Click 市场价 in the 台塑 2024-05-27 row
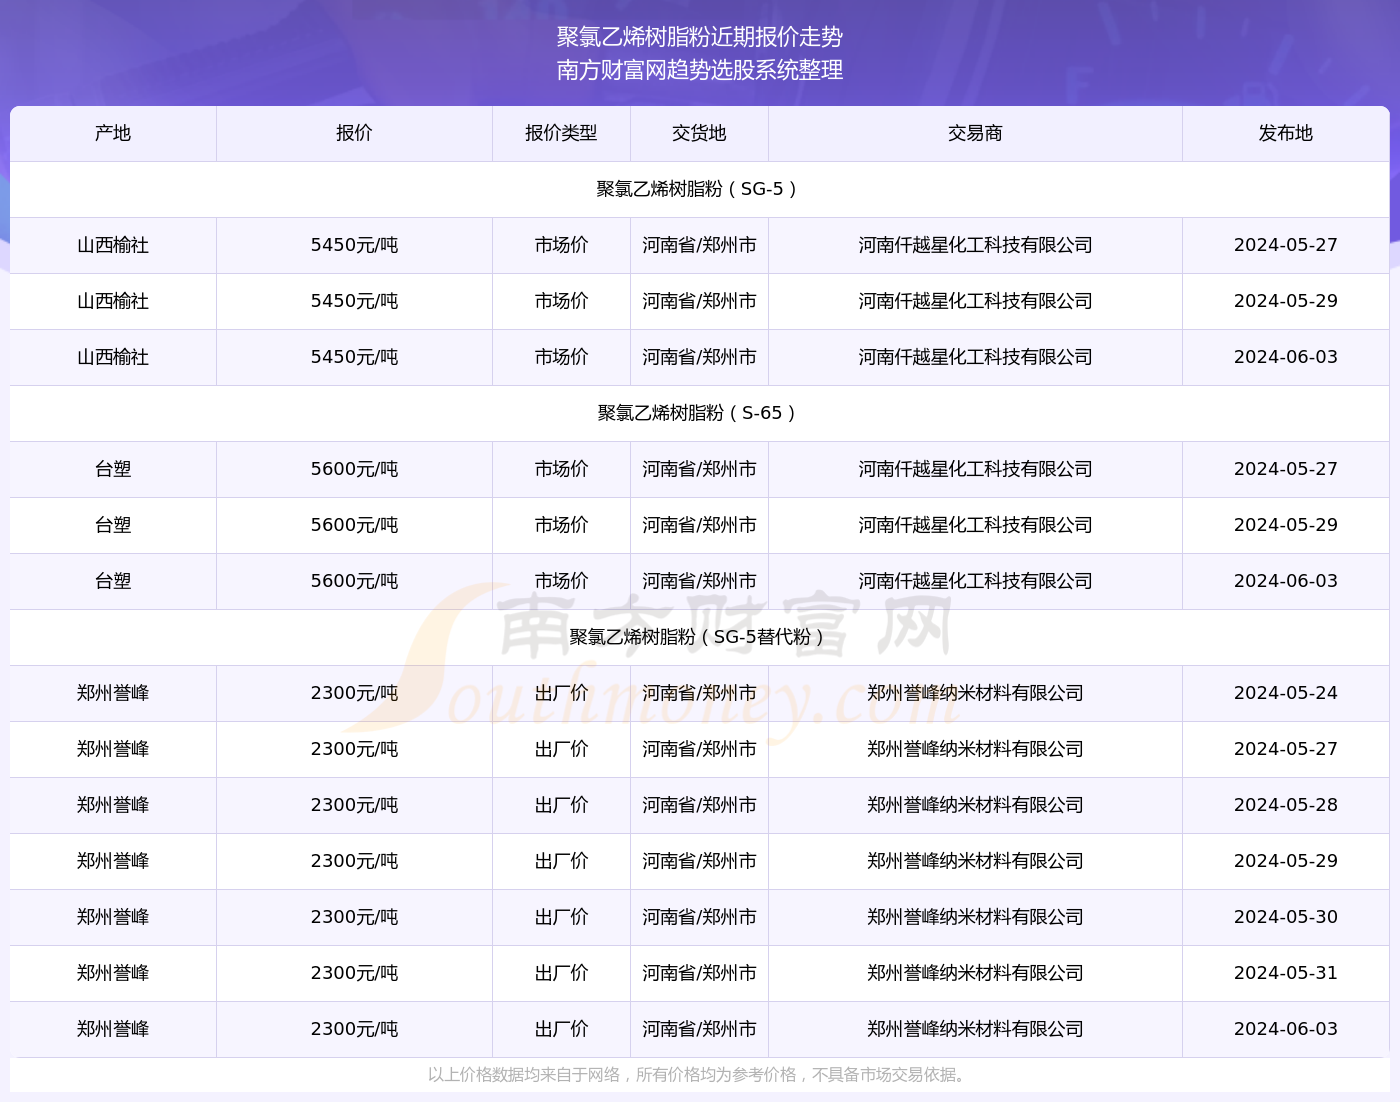Screen dimensions: 1400x1102 (561, 469)
